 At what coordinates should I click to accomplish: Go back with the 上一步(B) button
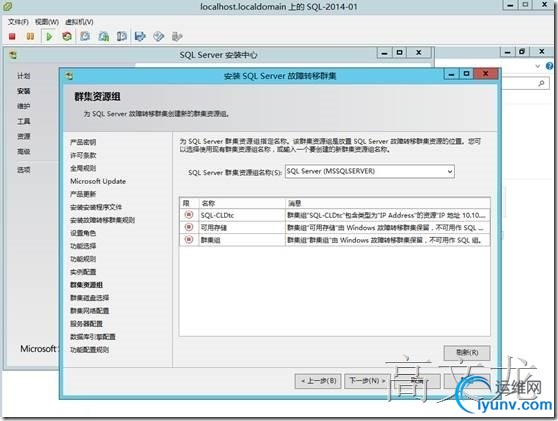click(318, 381)
